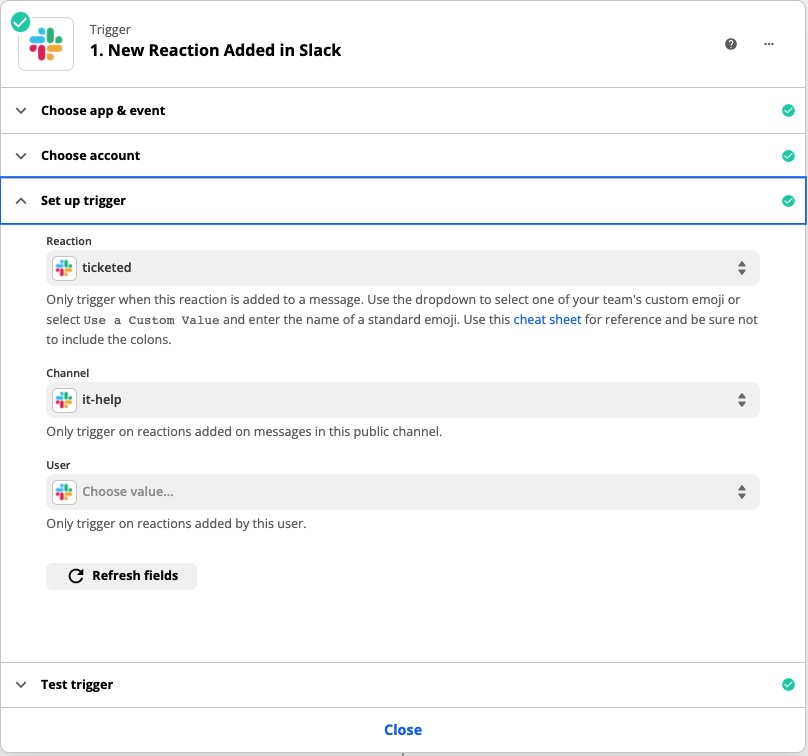Click green checkmark beside Choose account
Screen dimensions: 808x756
click(788, 156)
